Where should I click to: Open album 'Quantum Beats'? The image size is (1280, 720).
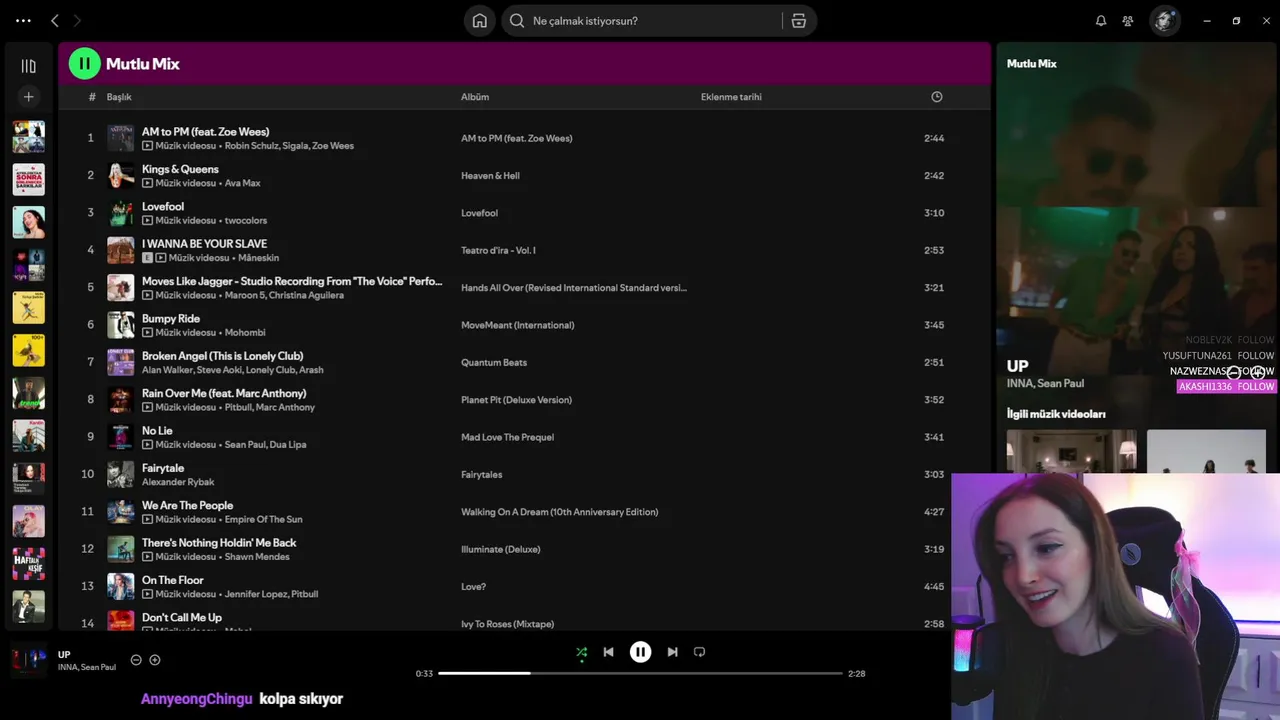[x=494, y=362]
